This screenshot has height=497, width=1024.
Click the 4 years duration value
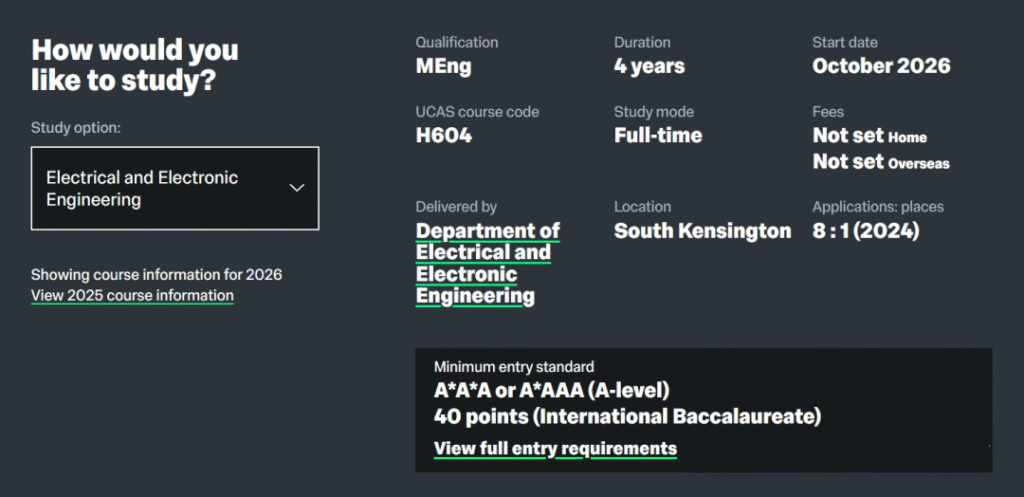pos(649,66)
